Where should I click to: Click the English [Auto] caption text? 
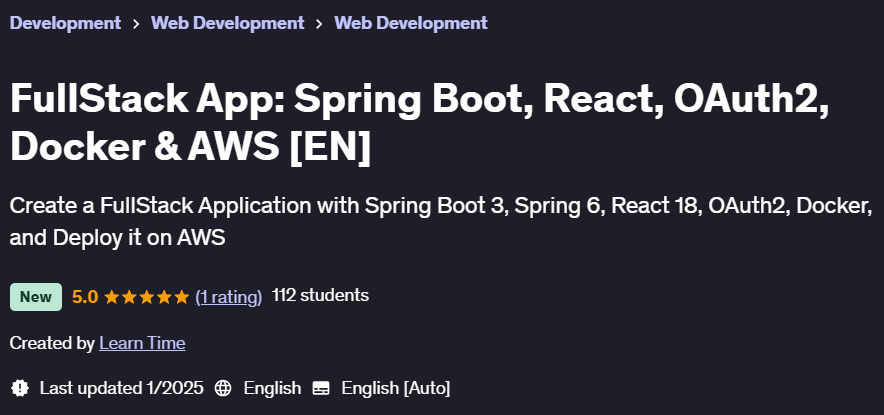(x=396, y=388)
